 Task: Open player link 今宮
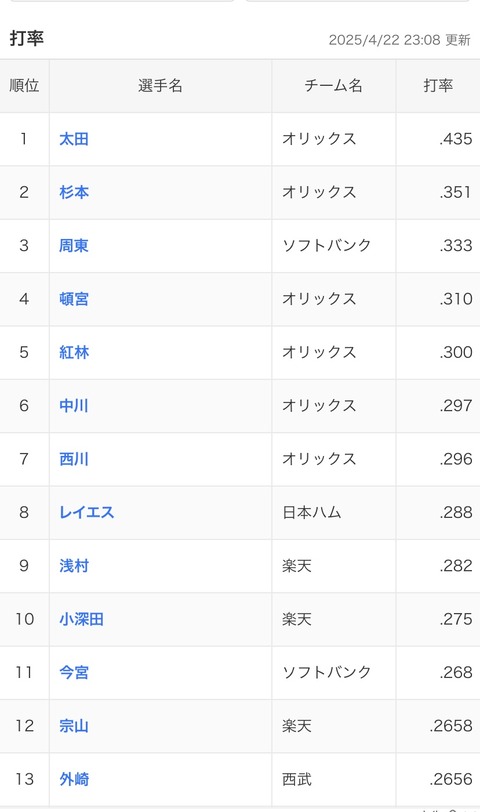(74, 672)
